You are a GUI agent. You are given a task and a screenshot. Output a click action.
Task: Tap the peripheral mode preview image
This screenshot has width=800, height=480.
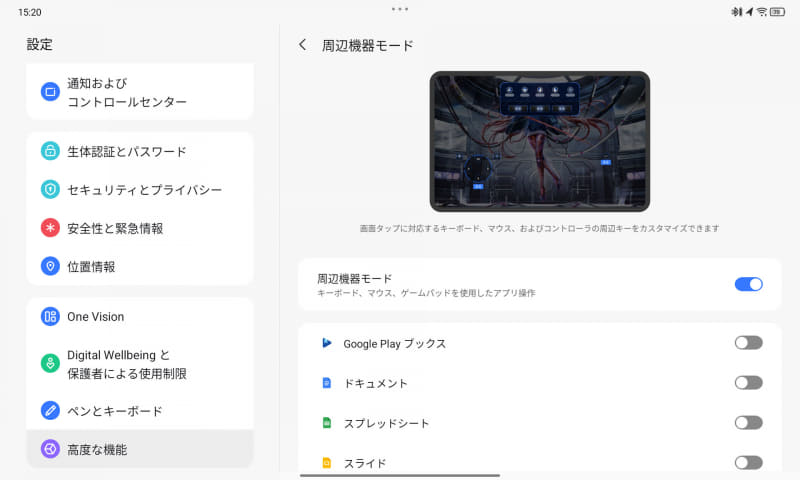coord(540,141)
